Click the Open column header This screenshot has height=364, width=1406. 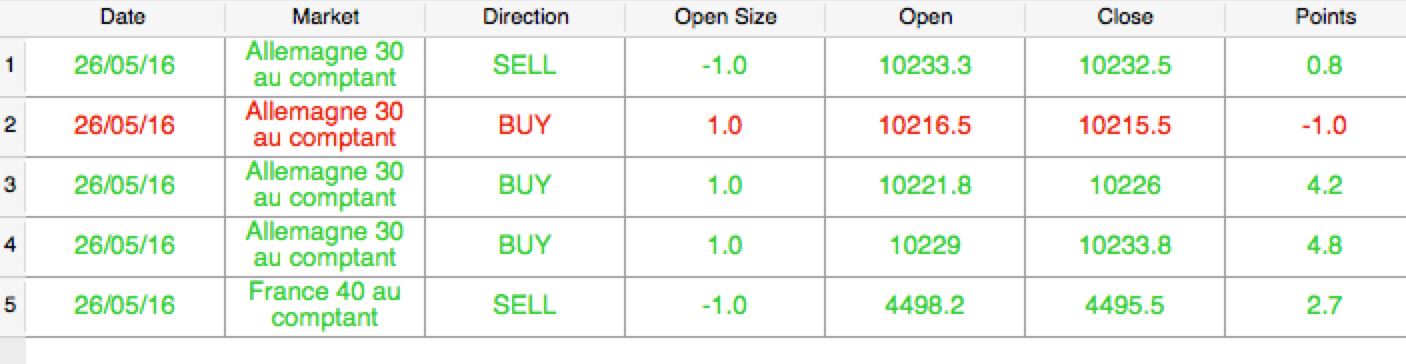point(925,17)
